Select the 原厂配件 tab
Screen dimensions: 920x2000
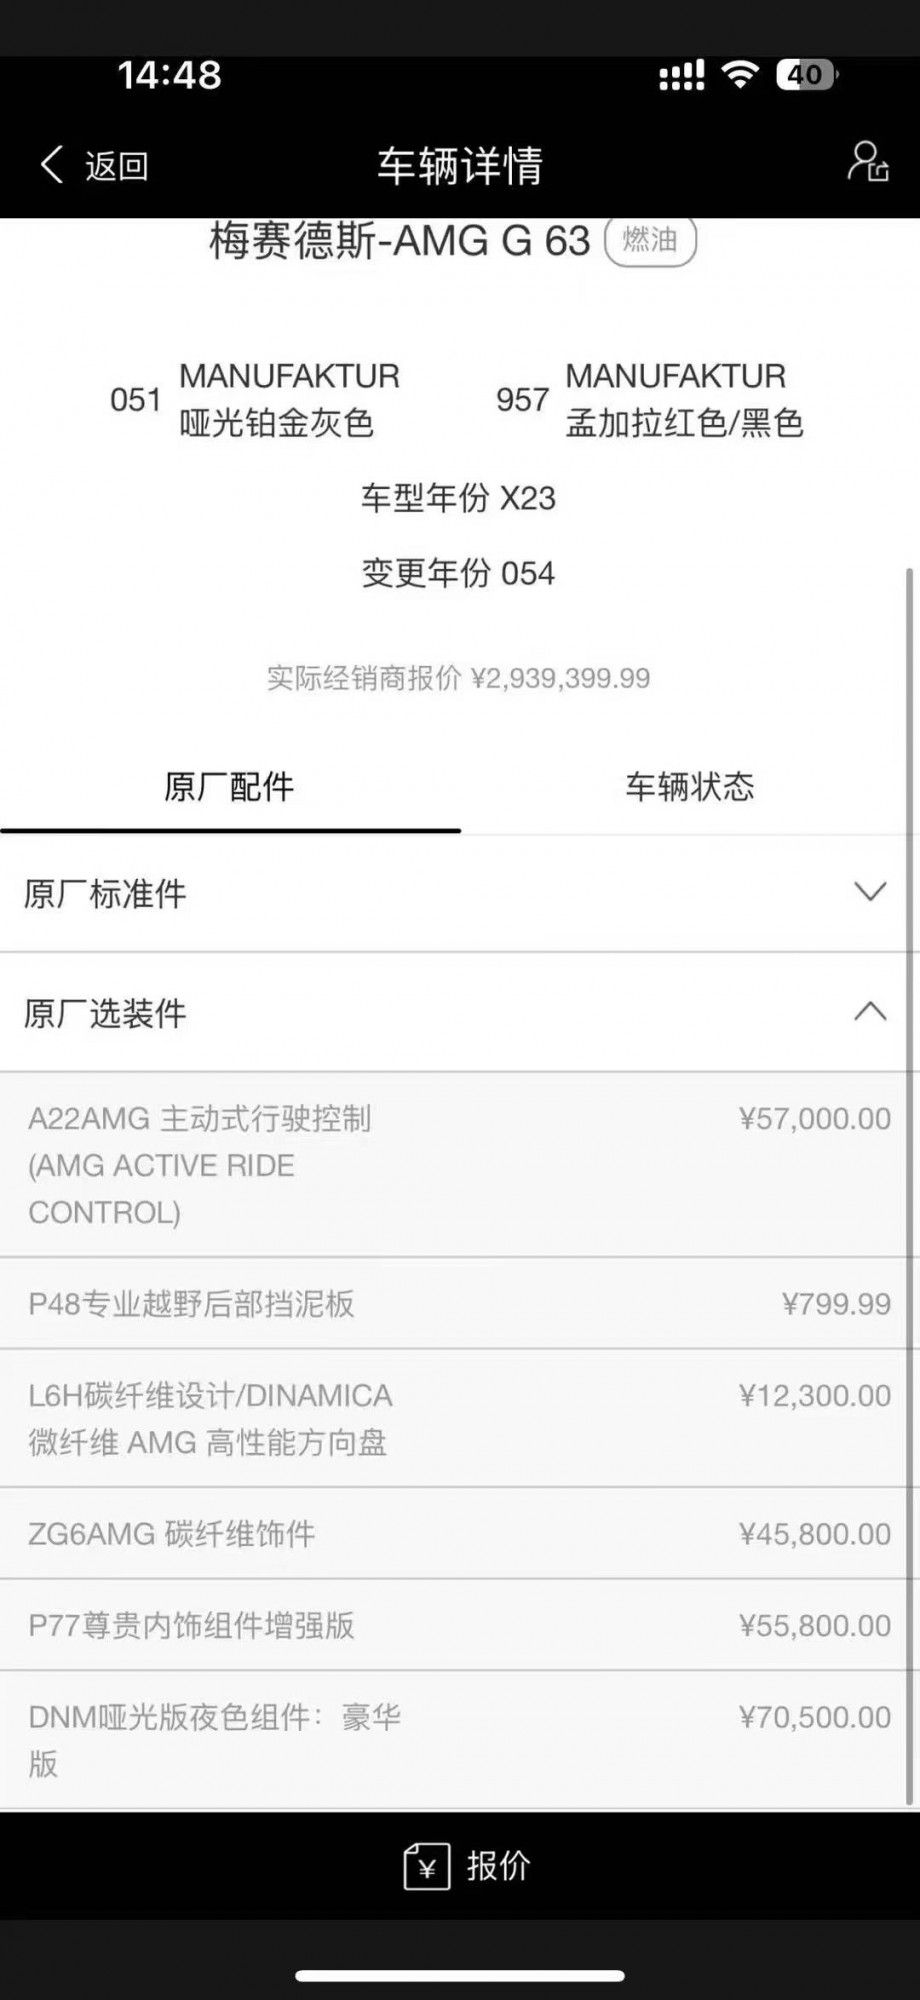click(x=229, y=787)
